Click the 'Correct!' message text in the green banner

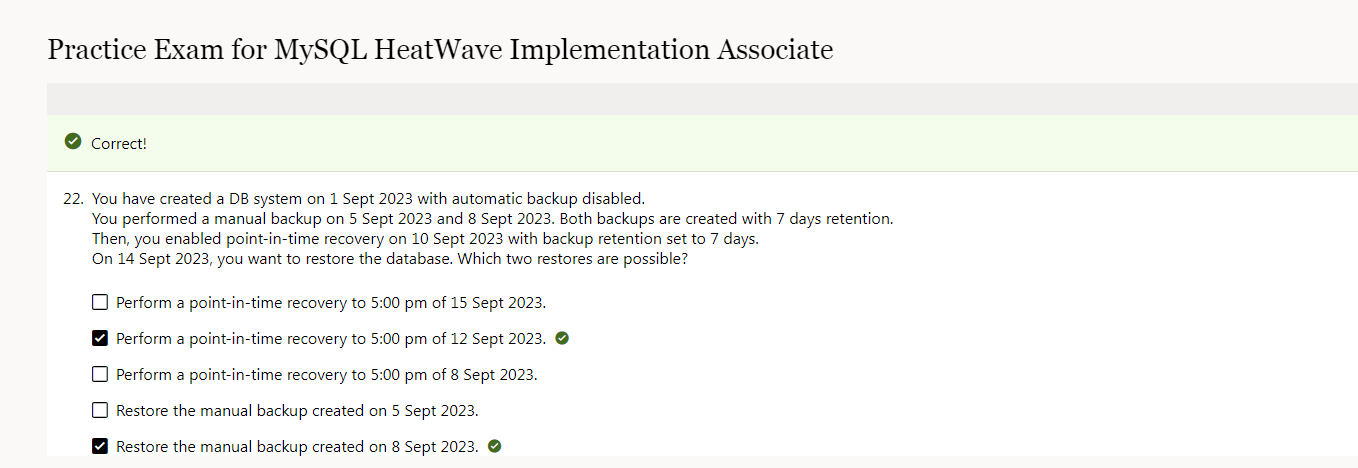click(x=119, y=143)
